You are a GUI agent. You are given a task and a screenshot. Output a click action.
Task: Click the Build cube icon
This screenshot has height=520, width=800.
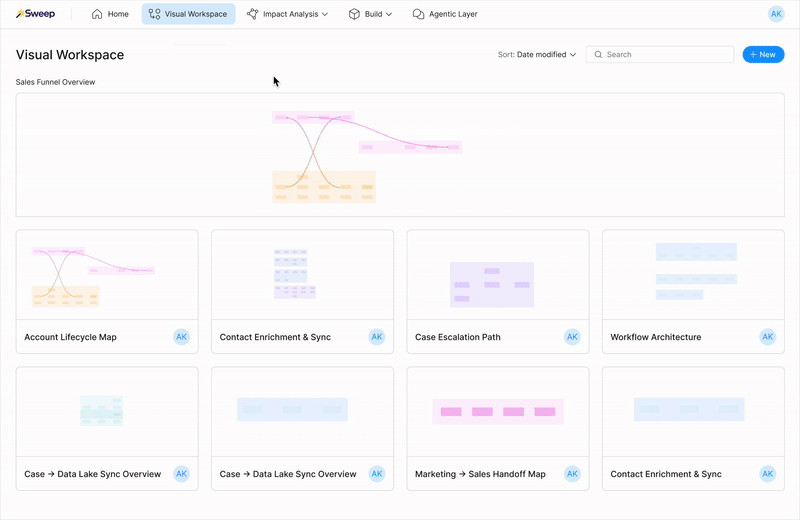(x=355, y=14)
